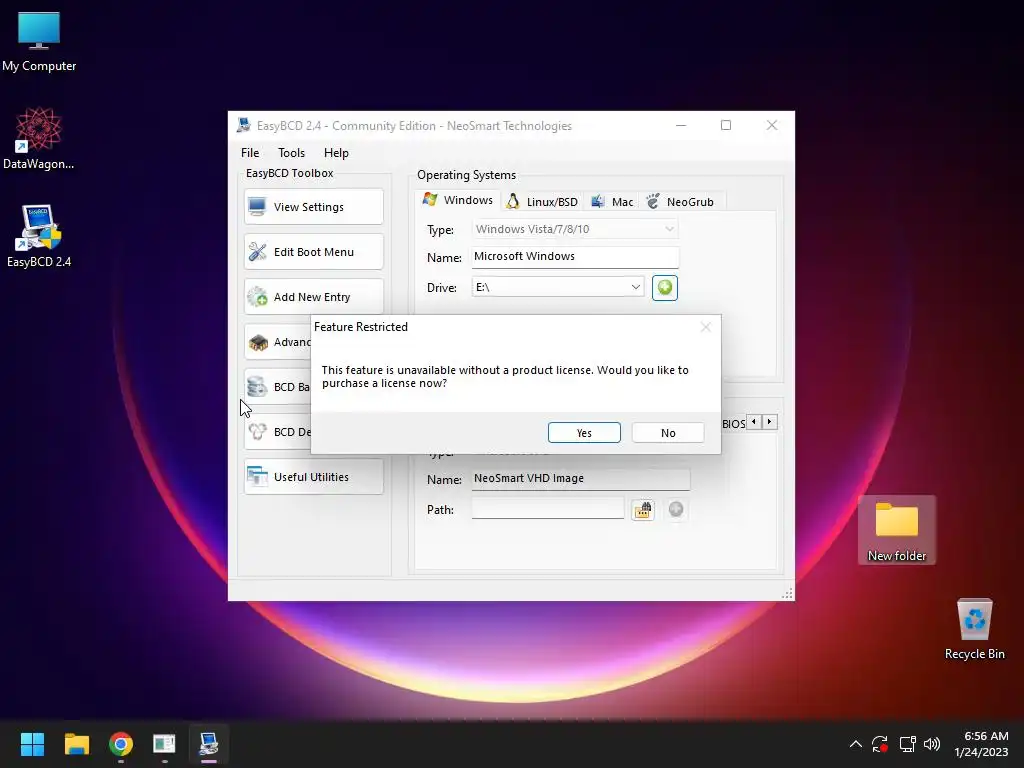
Task: Open the network tray icon
Action: [907, 744]
